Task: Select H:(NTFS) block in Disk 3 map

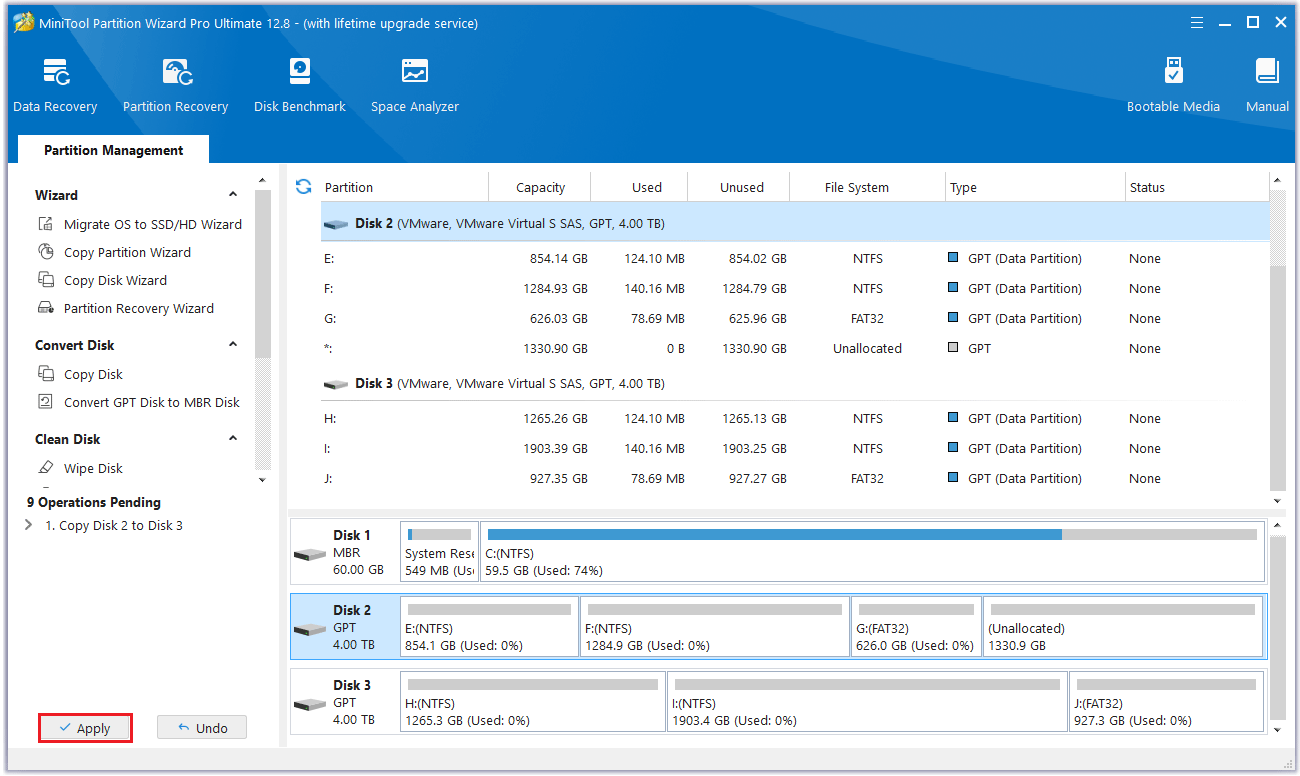Action: pos(532,702)
